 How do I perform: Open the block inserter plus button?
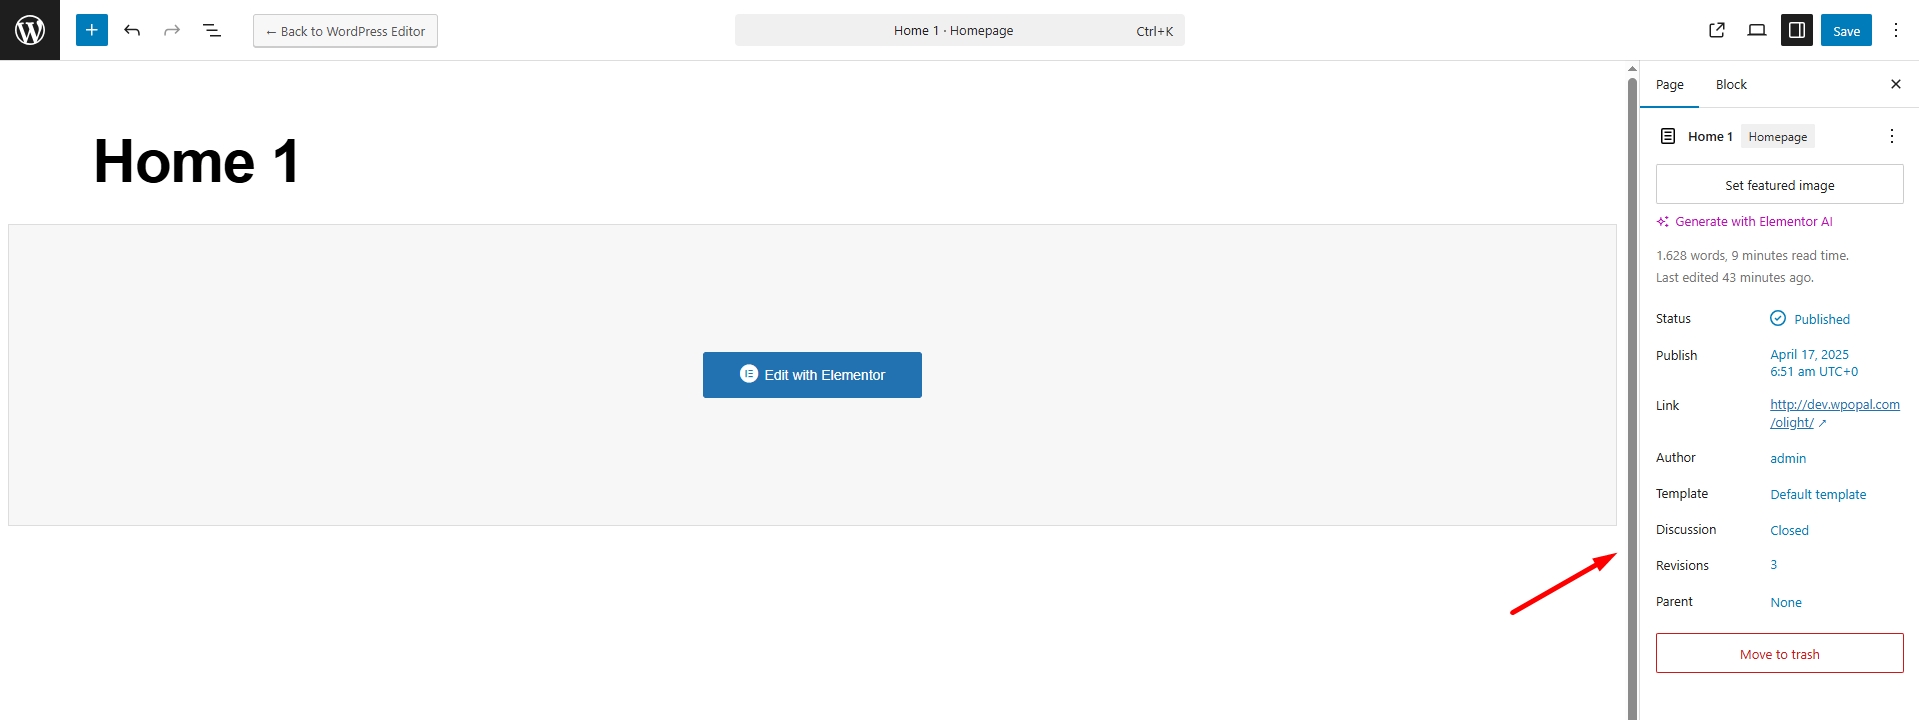pos(91,30)
